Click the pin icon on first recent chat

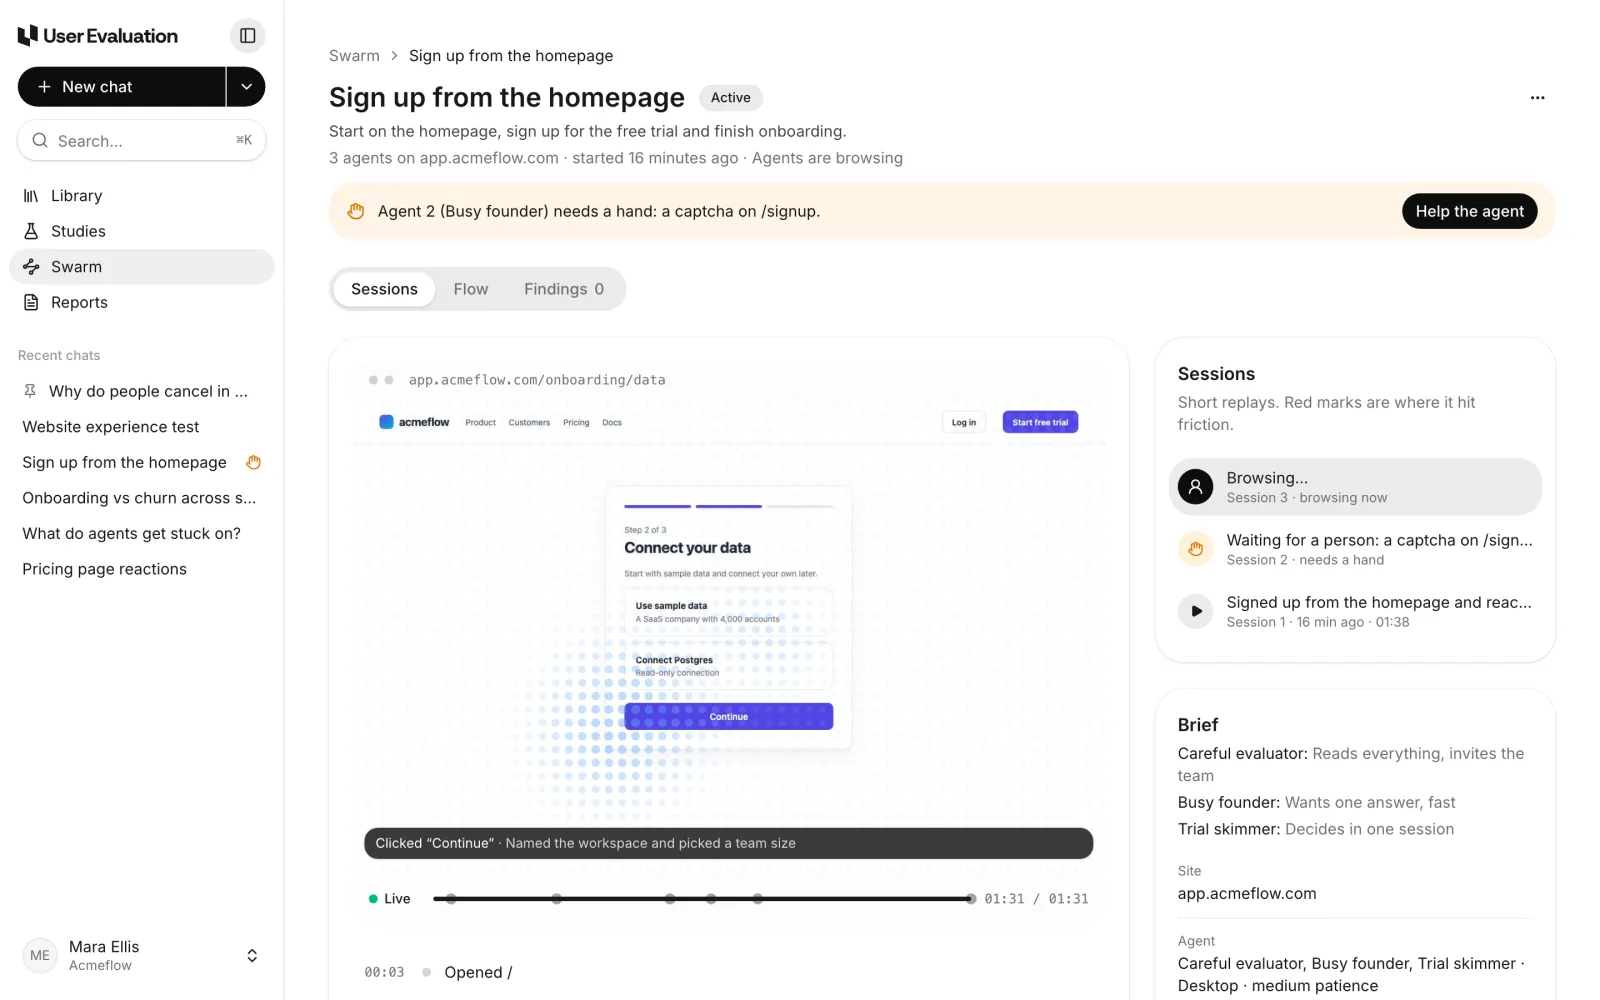[x=30, y=391]
